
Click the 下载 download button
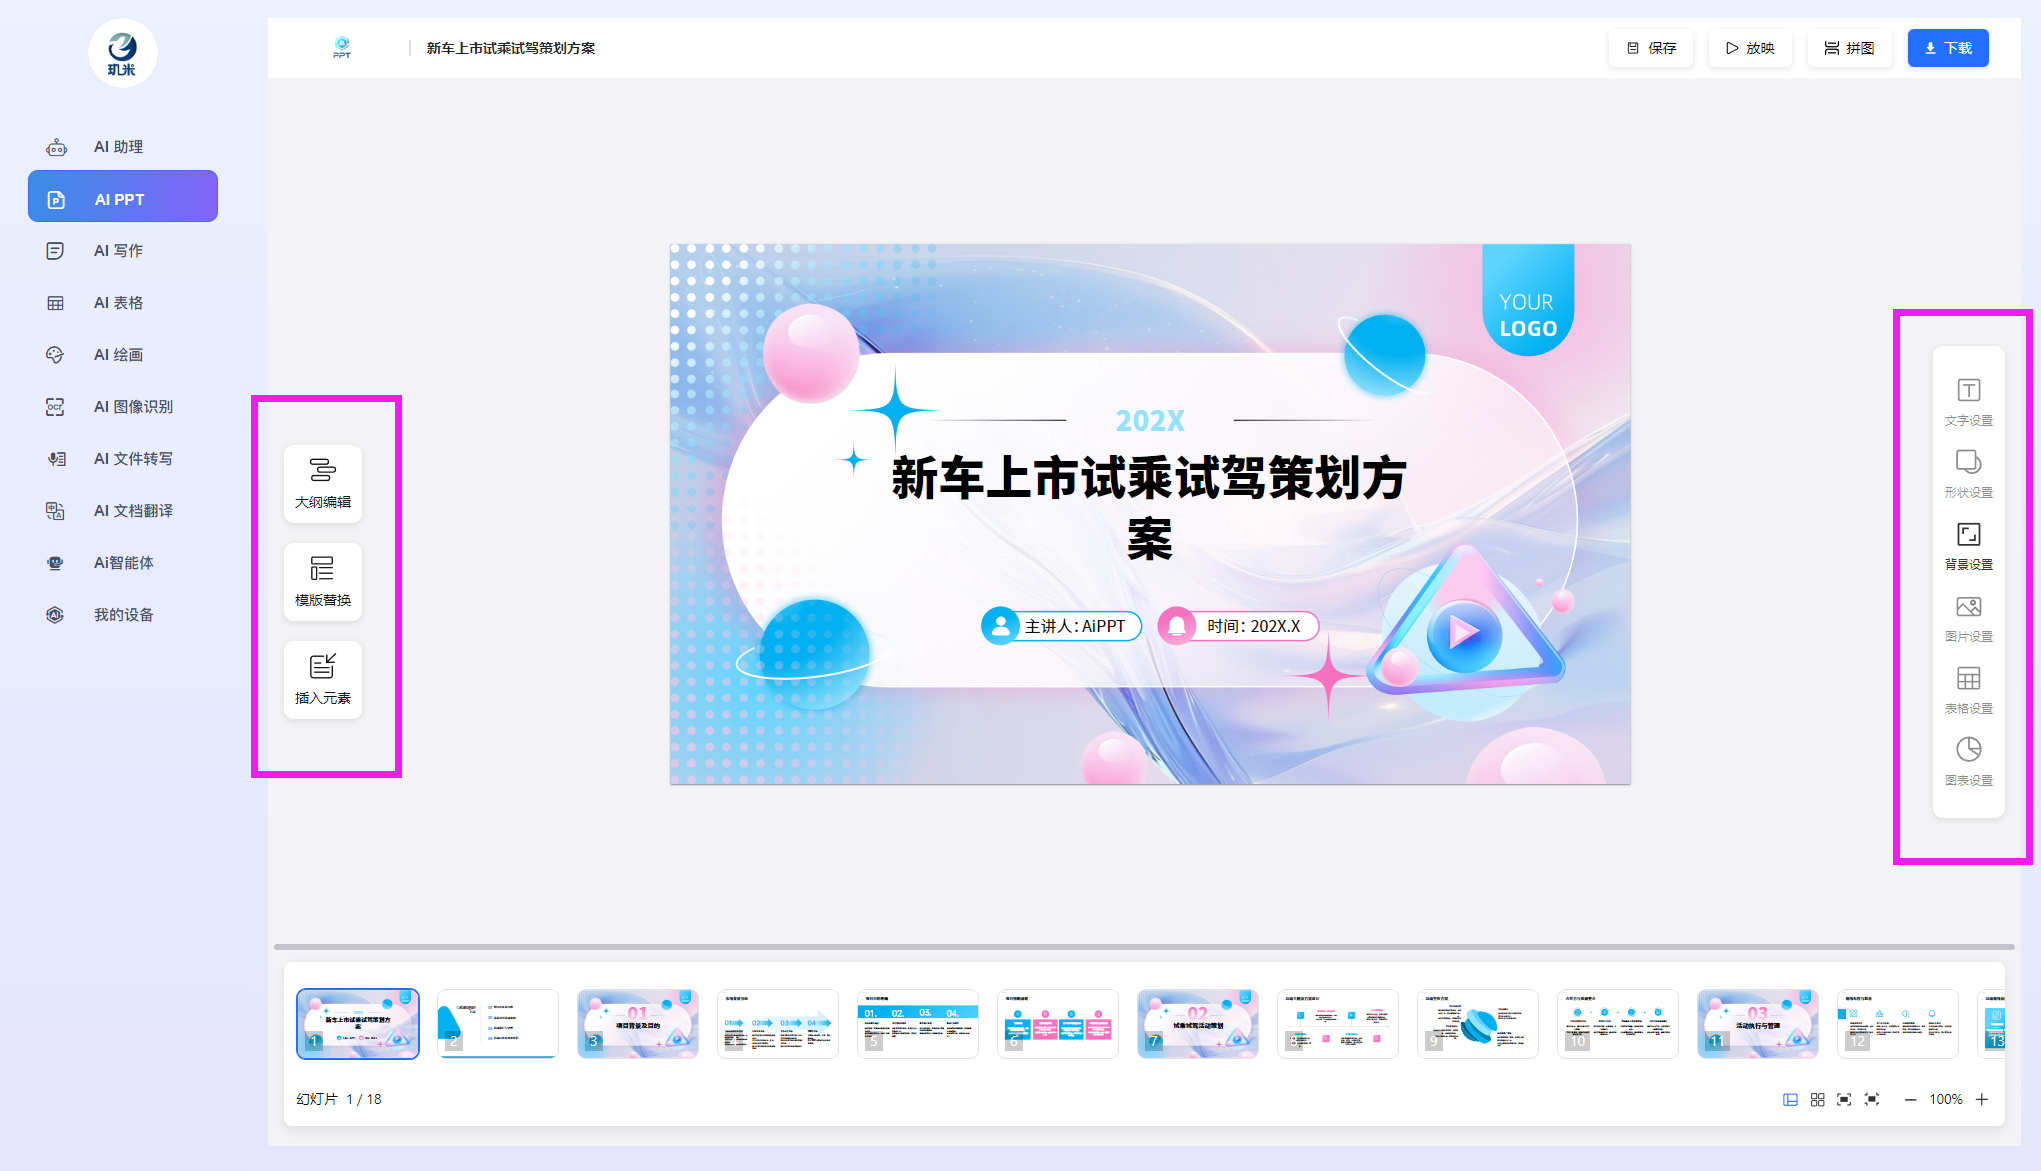(x=1947, y=48)
